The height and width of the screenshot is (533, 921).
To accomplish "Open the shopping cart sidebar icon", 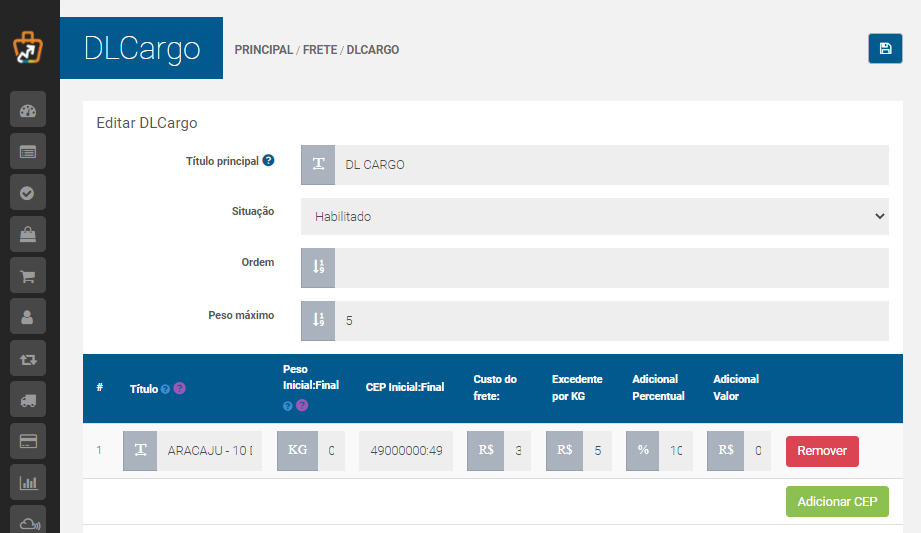I will [x=28, y=276].
